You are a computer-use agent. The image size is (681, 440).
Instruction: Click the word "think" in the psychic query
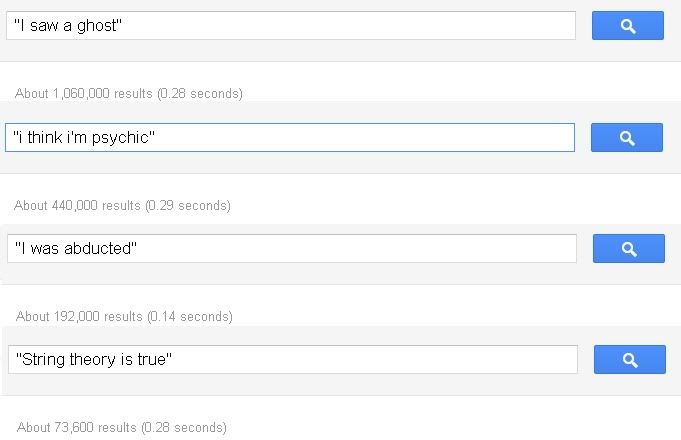(45, 138)
